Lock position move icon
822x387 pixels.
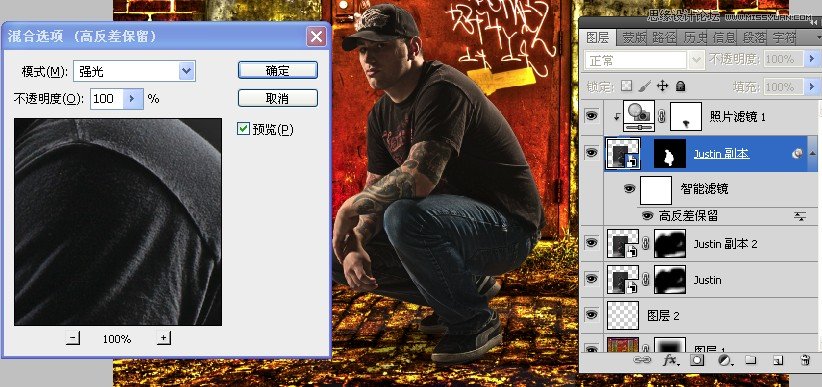(x=663, y=85)
